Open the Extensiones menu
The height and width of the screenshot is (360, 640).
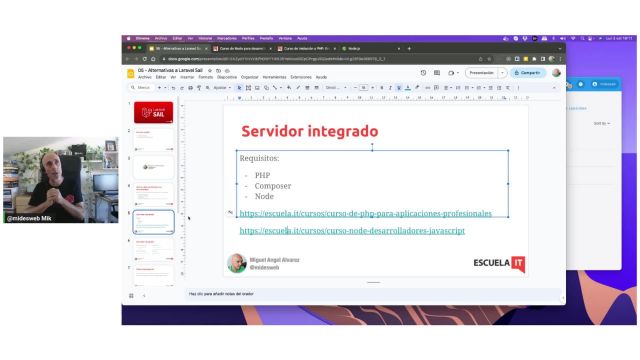[301, 77]
